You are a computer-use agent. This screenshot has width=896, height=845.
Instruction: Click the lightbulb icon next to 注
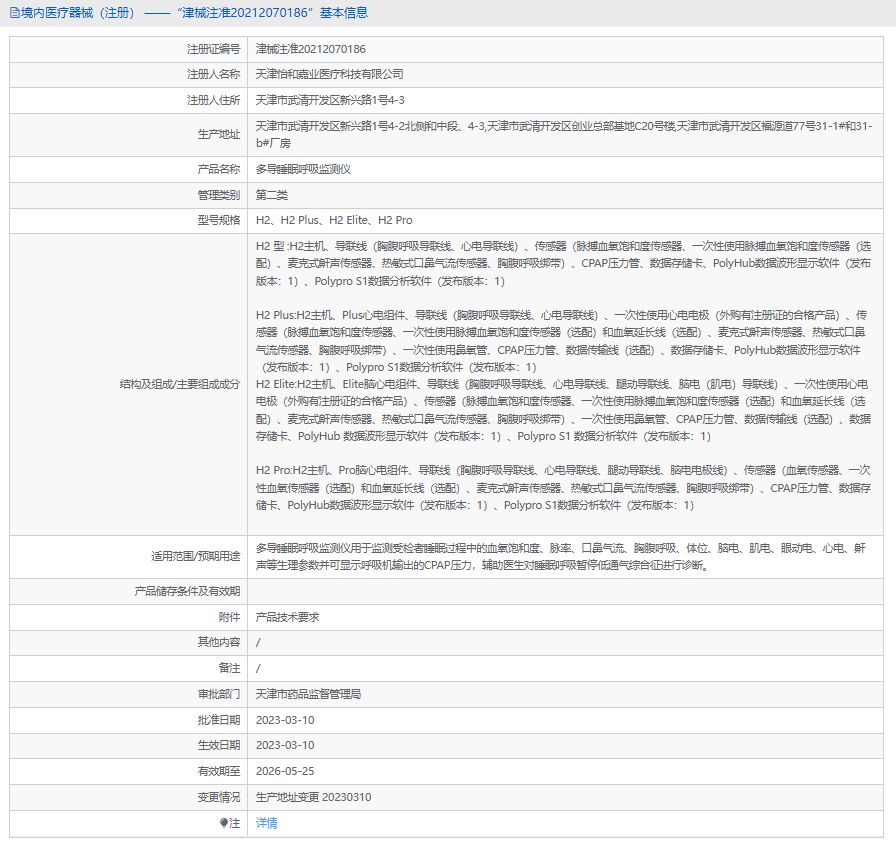click(224, 823)
